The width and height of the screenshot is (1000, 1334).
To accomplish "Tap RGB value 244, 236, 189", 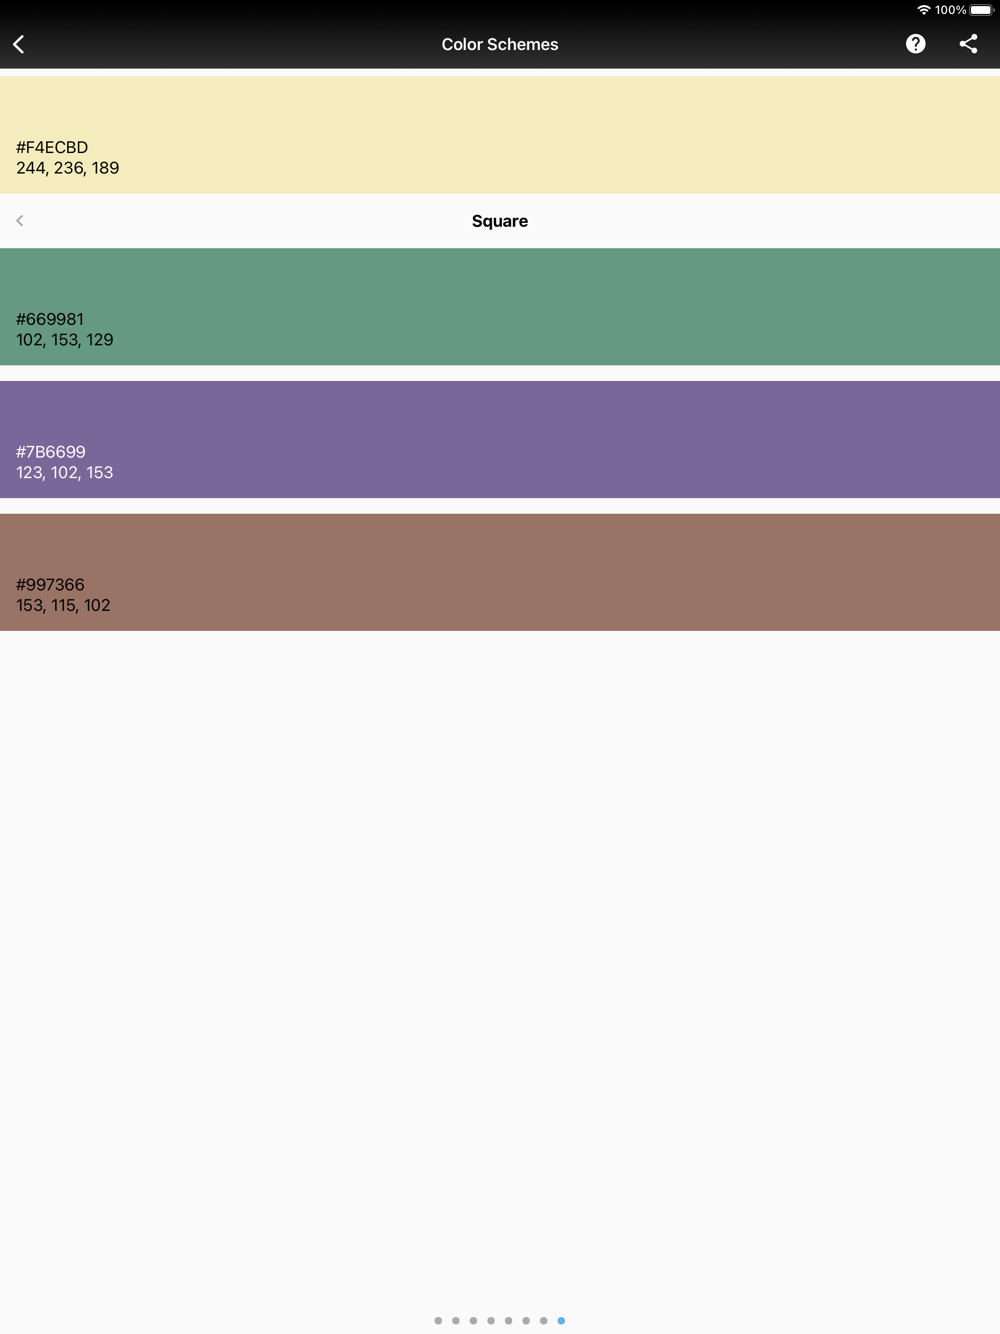I will pyautogui.click(x=67, y=168).
